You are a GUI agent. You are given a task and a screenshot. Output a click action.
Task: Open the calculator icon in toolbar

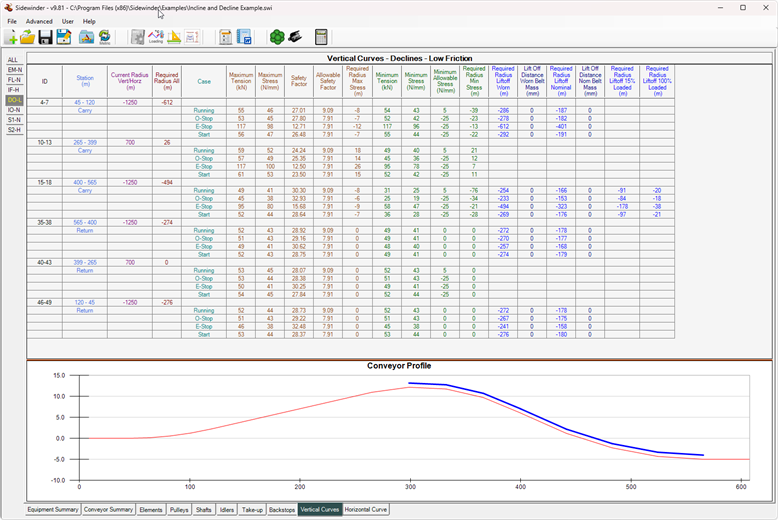point(321,37)
